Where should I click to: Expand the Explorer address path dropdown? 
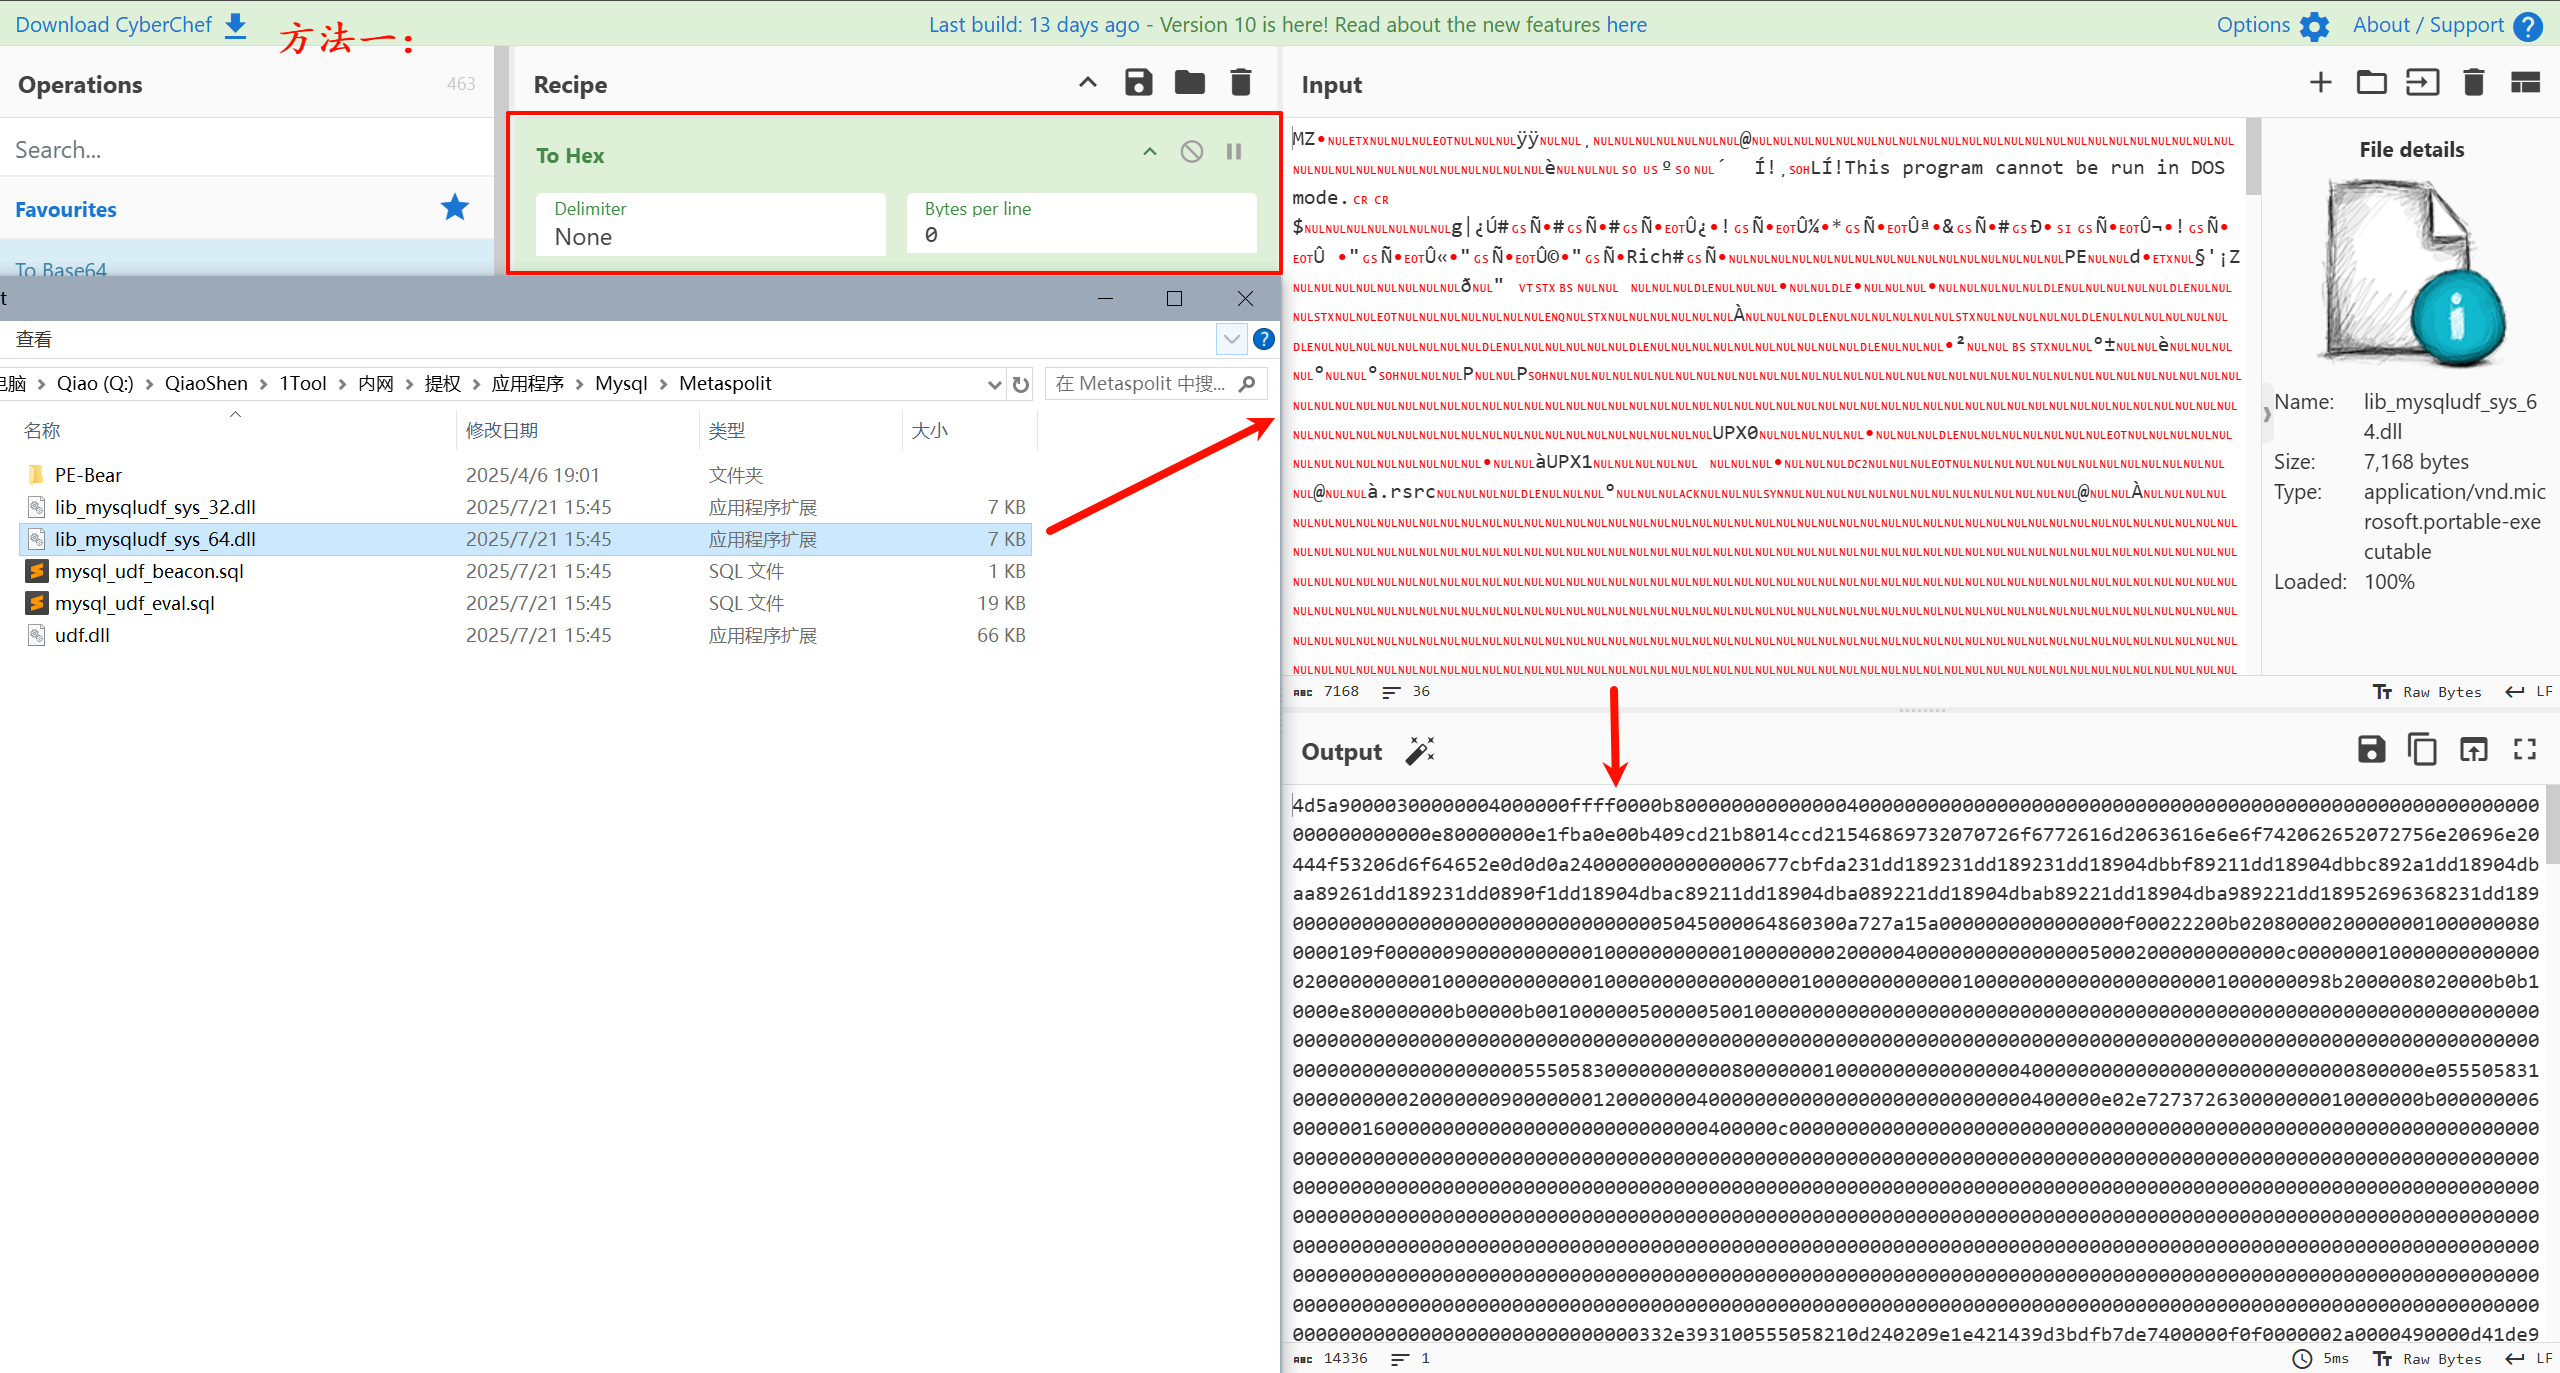[x=994, y=385]
